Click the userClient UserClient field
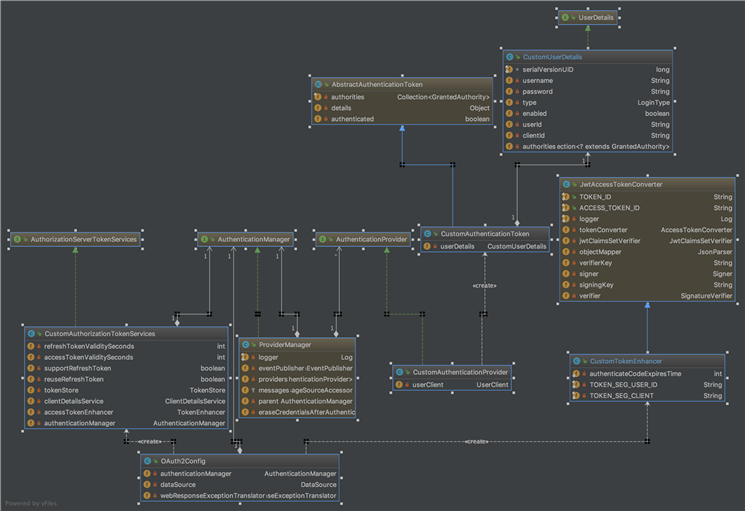Viewport: 745px width, 511px height. point(452,385)
